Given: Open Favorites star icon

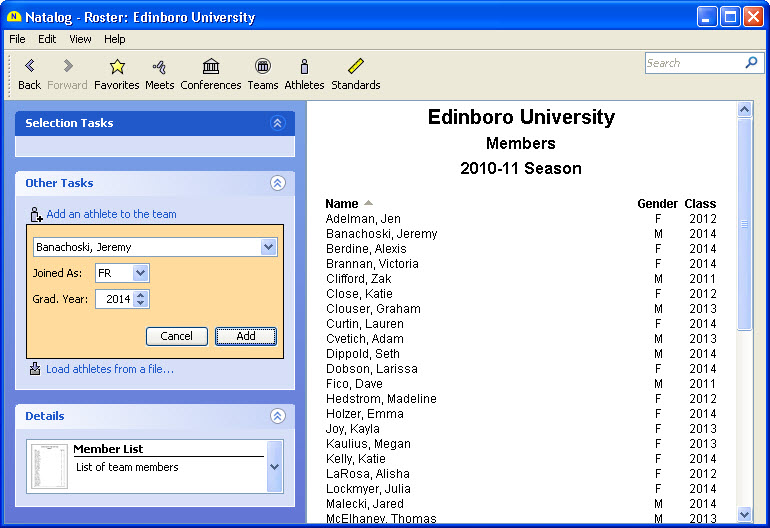Looking at the screenshot, I should click(x=116, y=67).
